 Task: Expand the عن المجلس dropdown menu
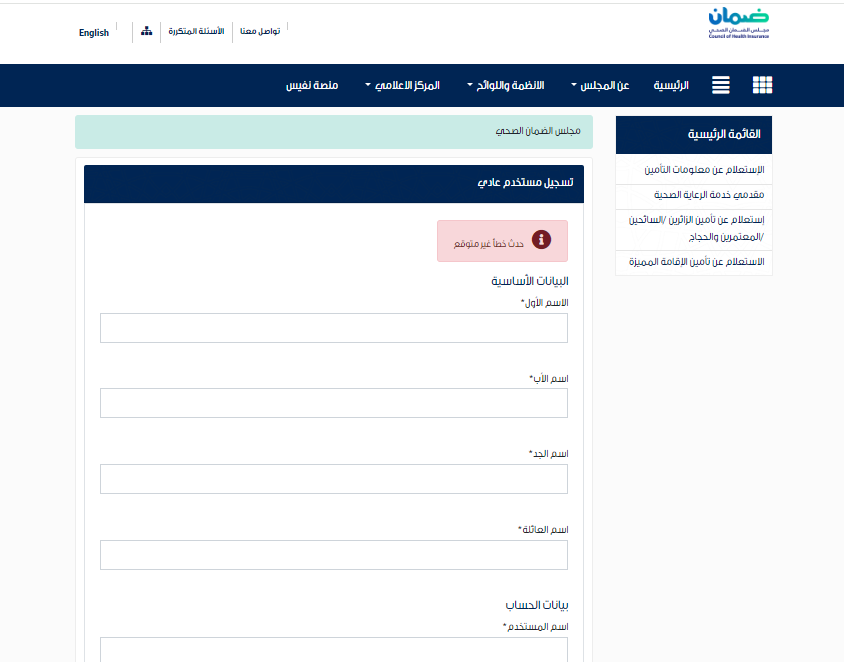600,86
